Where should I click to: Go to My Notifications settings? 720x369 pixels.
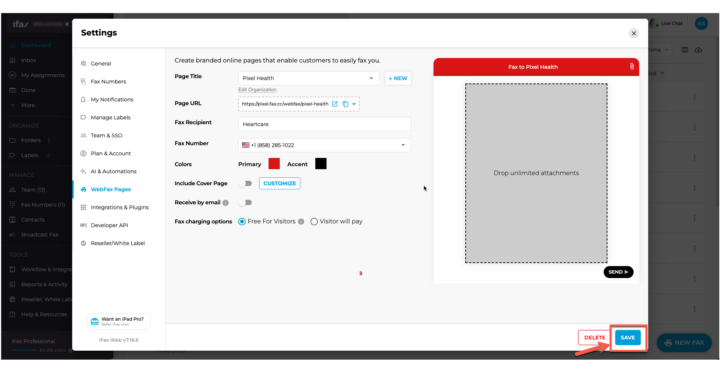coord(112,100)
